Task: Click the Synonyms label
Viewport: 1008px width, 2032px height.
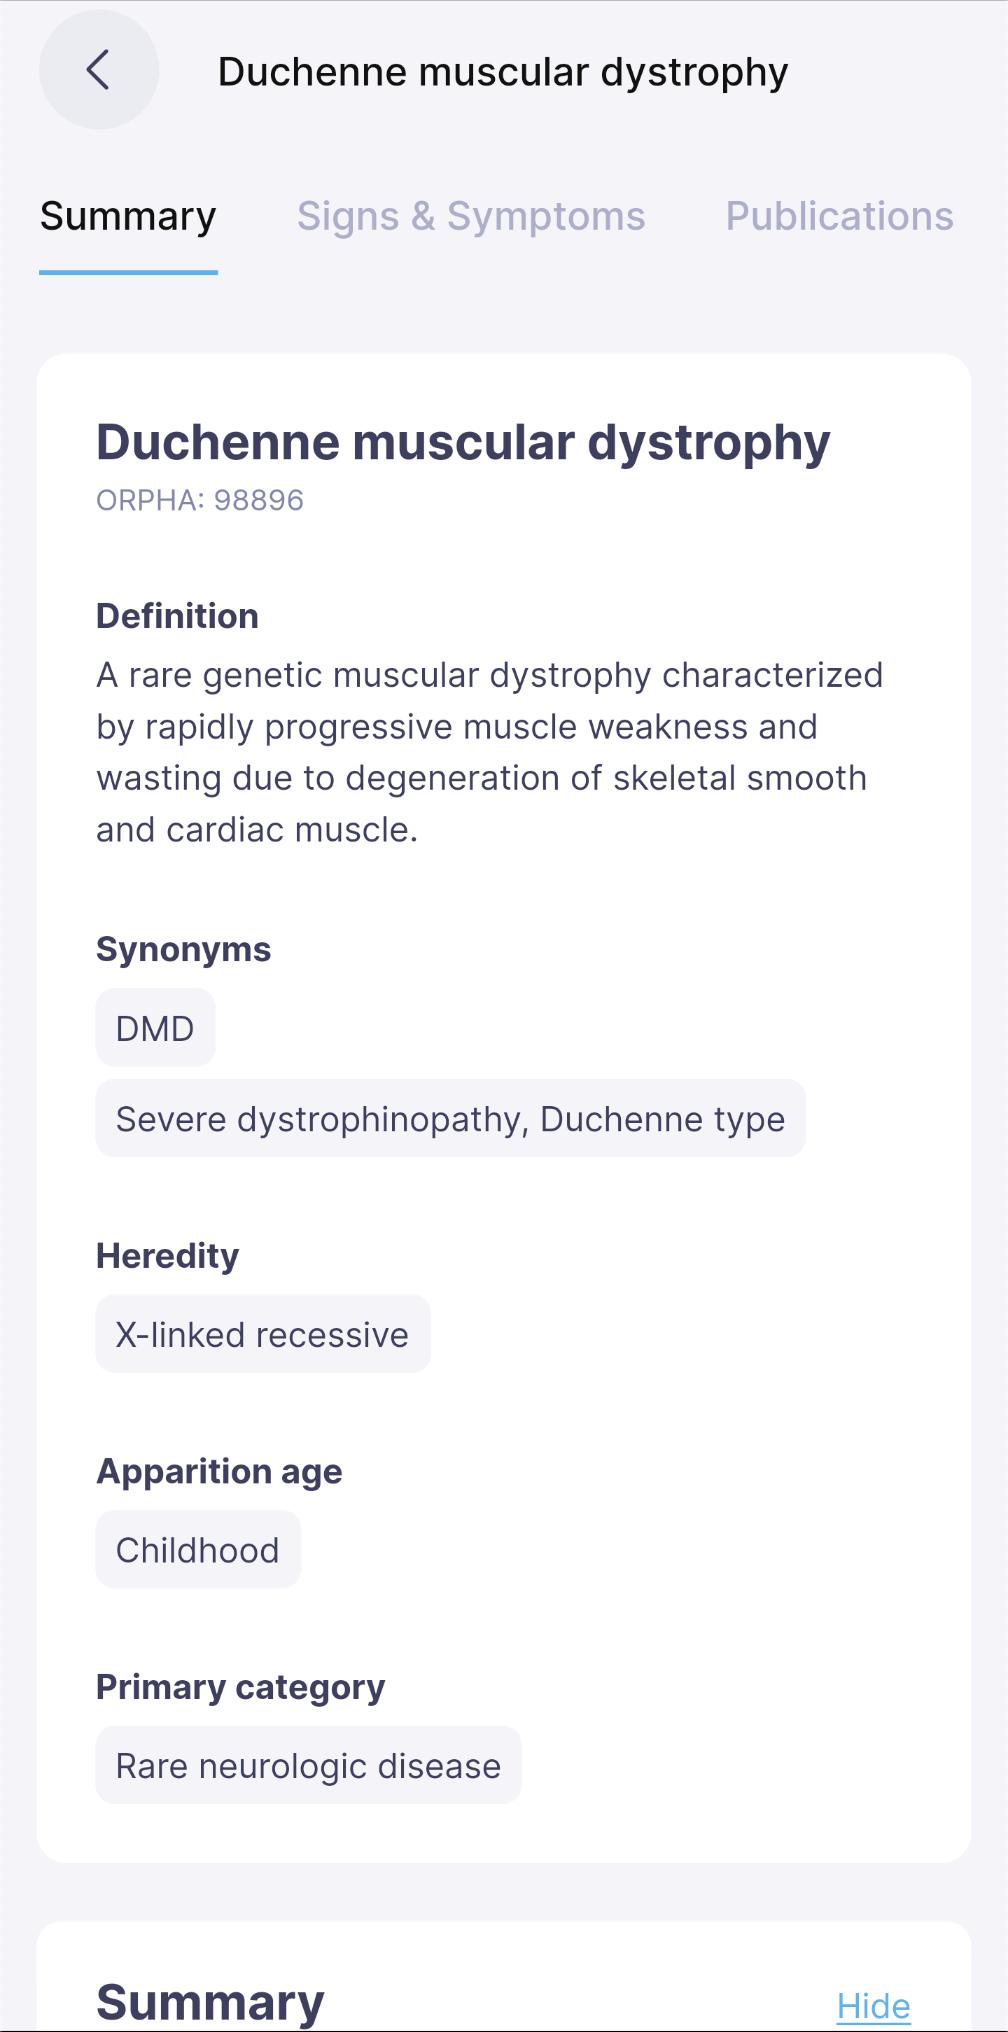Action: (x=183, y=949)
